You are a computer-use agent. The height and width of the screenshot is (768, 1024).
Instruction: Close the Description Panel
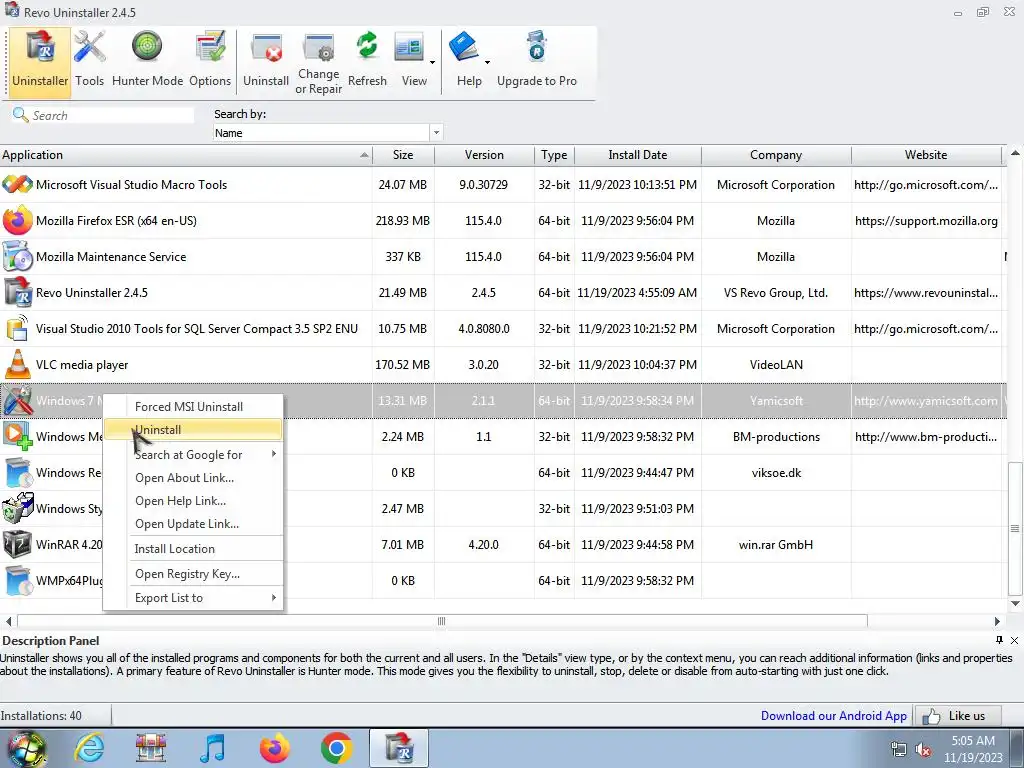coord(1014,640)
